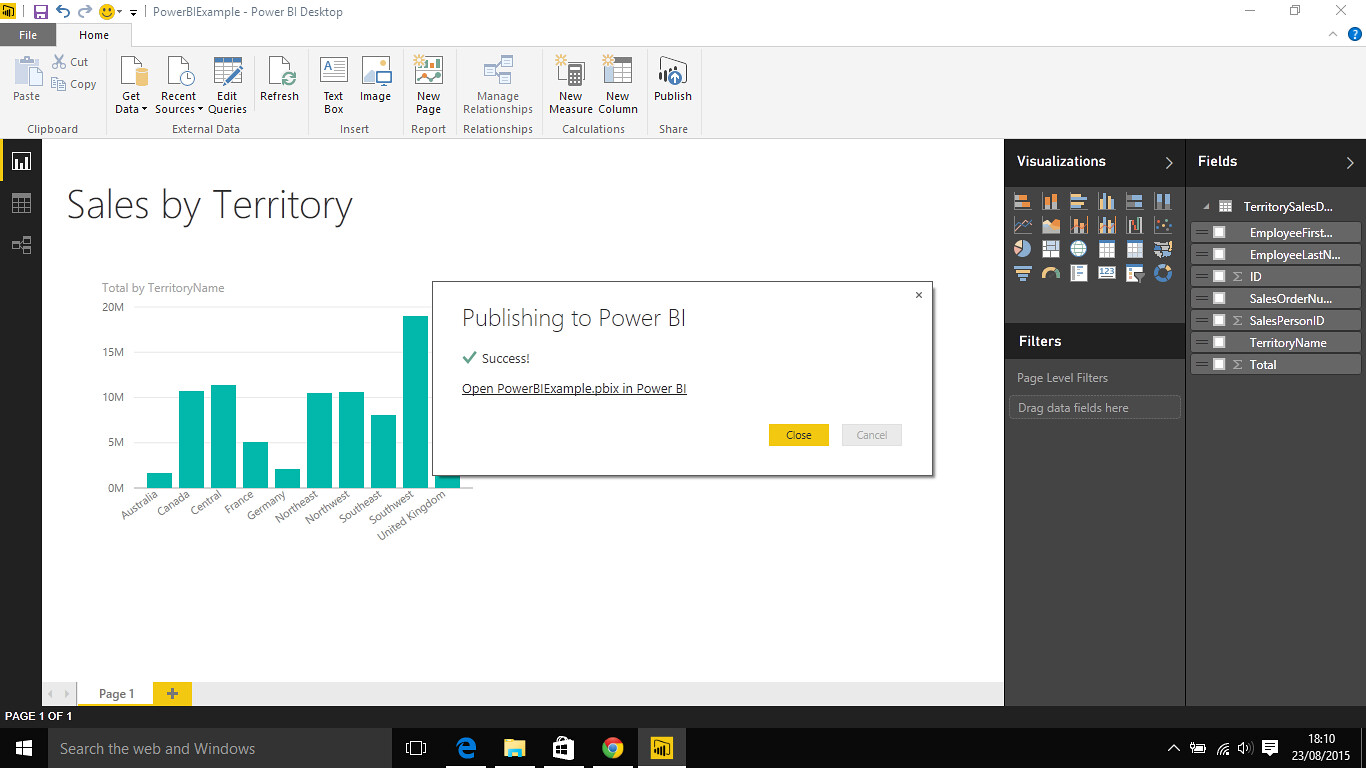
Task: Open the smiley feedback dropdown arrow
Action: click(120, 12)
